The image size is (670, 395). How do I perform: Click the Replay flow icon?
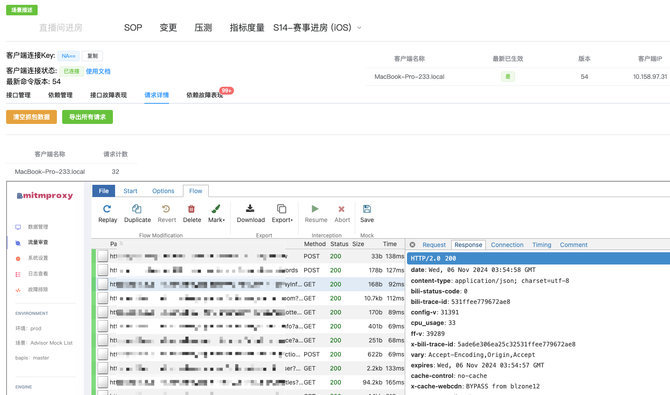[107, 209]
